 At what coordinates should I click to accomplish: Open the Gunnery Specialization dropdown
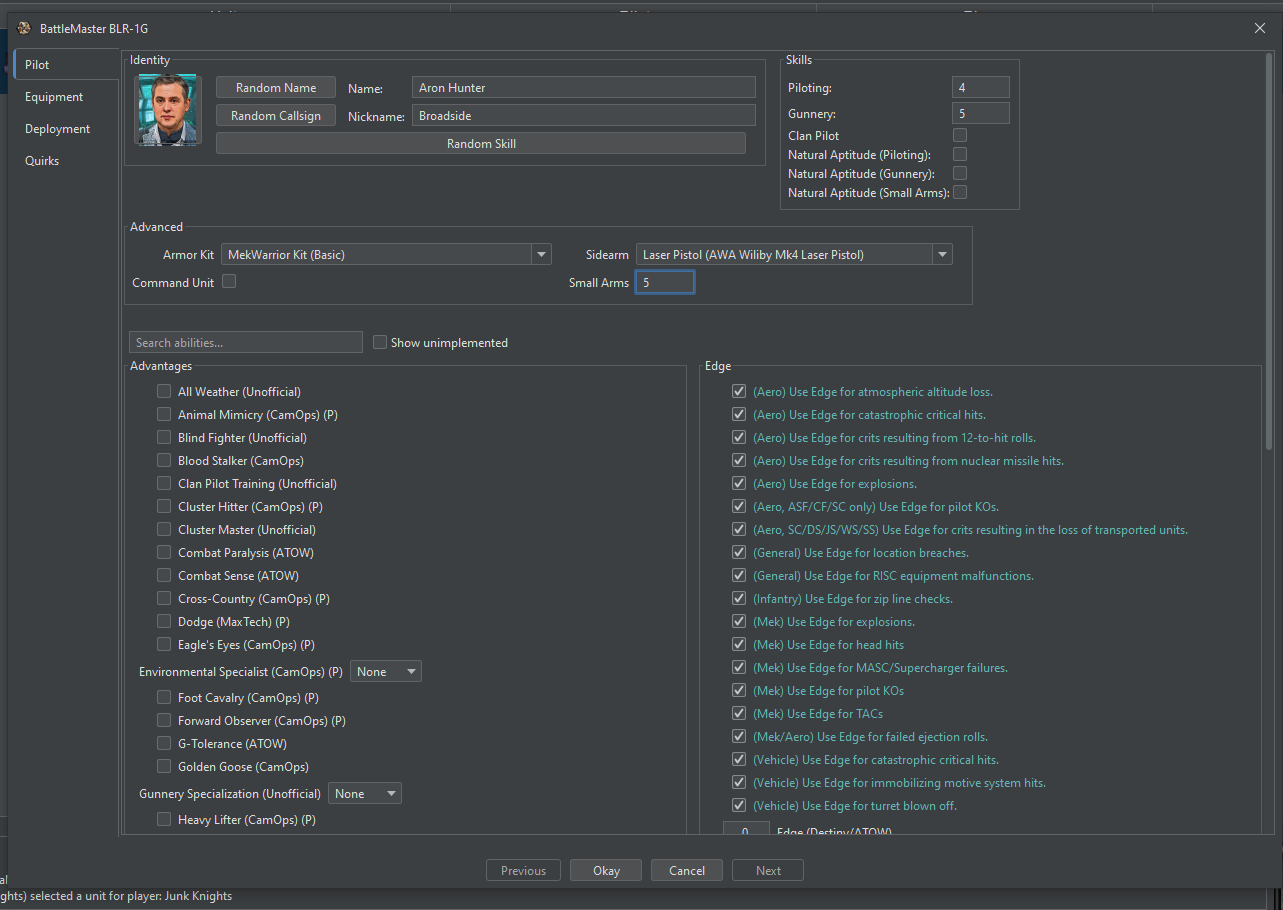364,794
